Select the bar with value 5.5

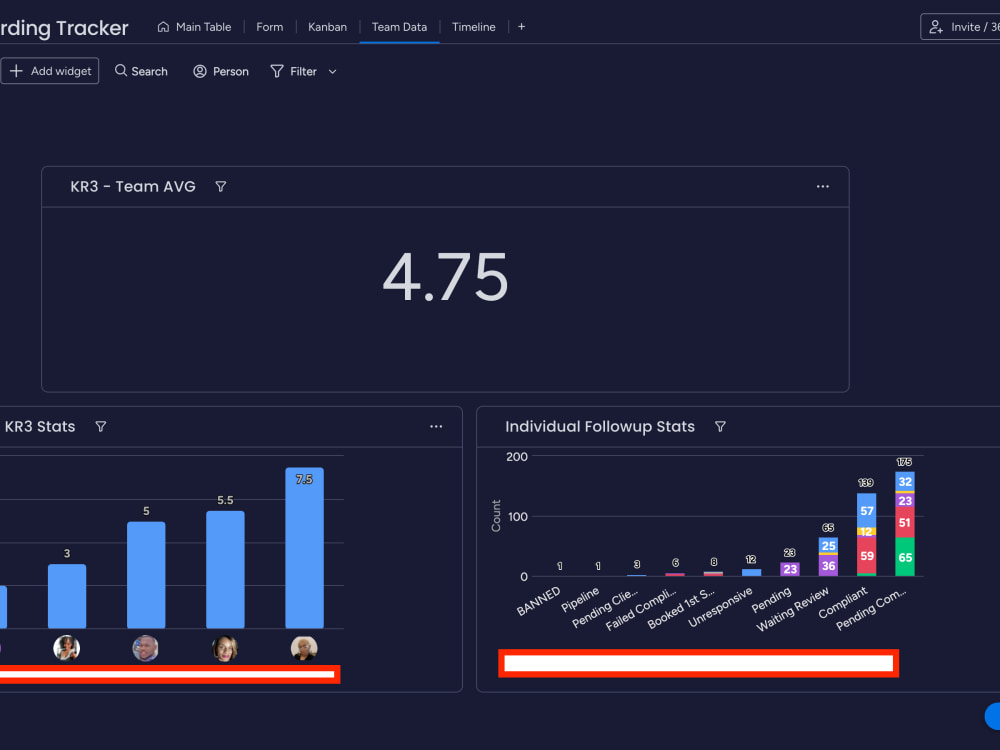[225, 570]
